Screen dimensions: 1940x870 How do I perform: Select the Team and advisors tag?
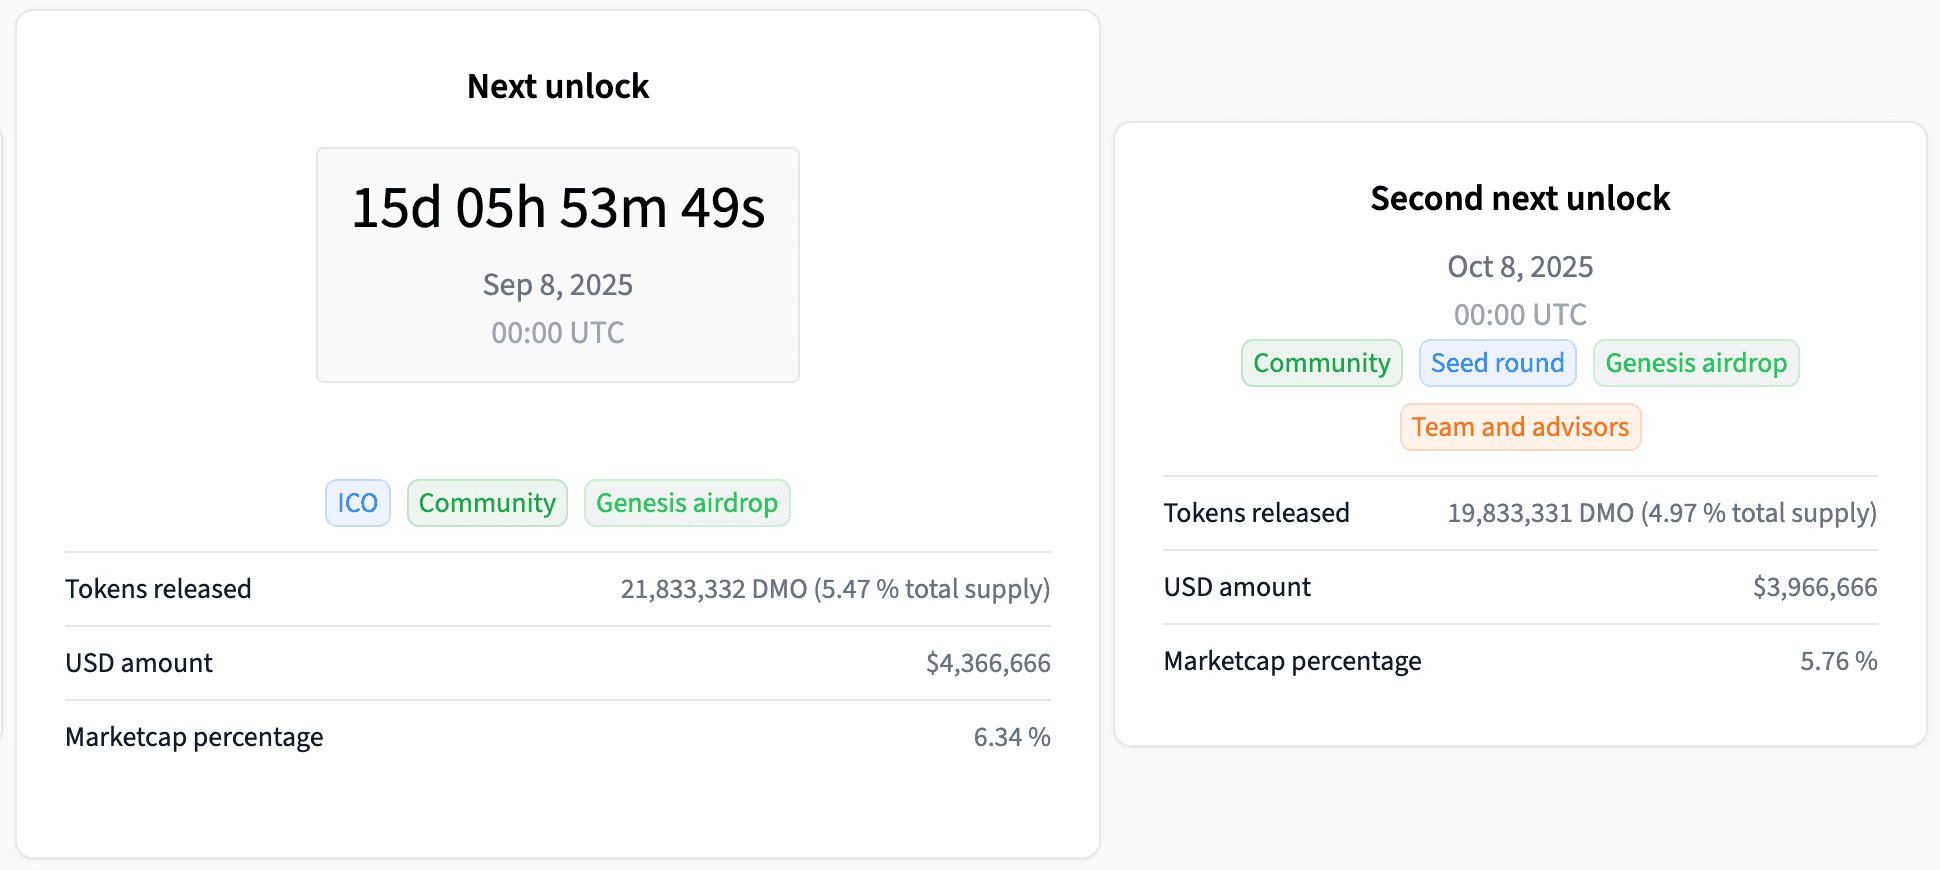[x=1520, y=427]
